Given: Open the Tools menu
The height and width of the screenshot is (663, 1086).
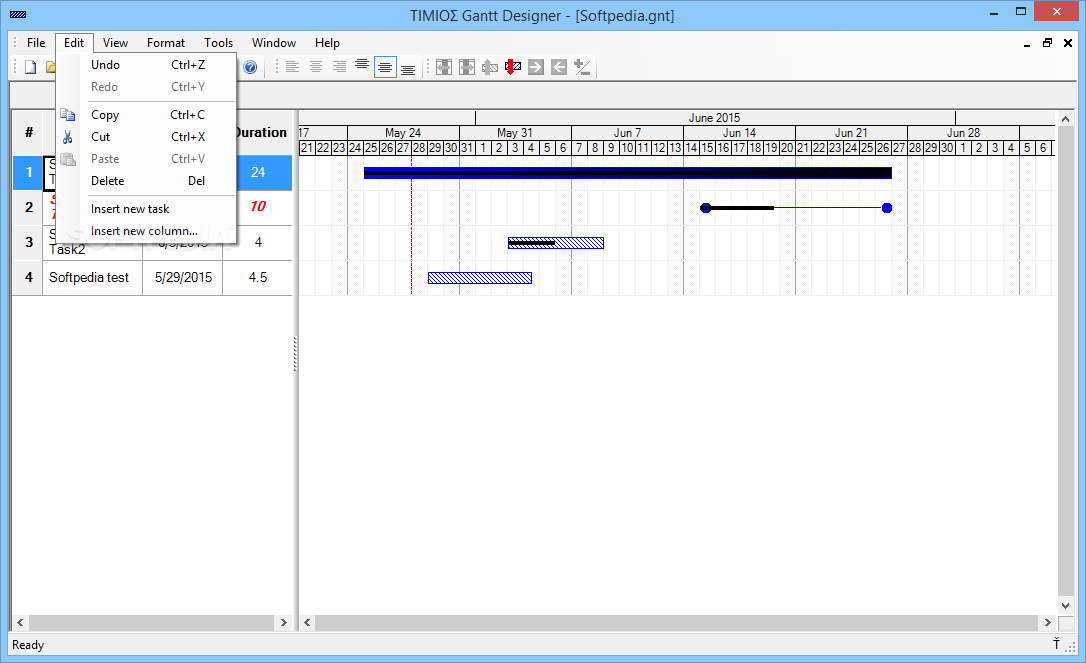Looking at the screenshot, I should point(218,43).
